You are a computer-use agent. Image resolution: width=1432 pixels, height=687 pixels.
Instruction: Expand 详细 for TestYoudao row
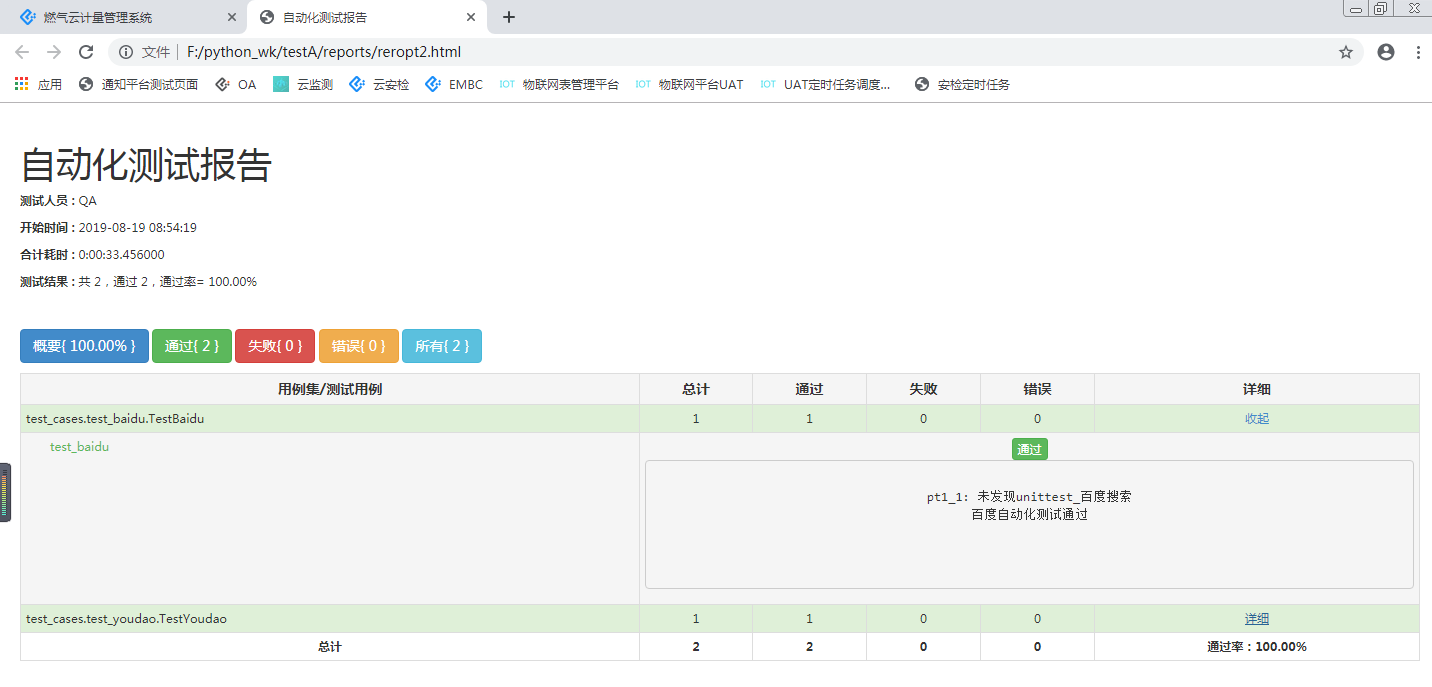click(x=1256, y=618)
